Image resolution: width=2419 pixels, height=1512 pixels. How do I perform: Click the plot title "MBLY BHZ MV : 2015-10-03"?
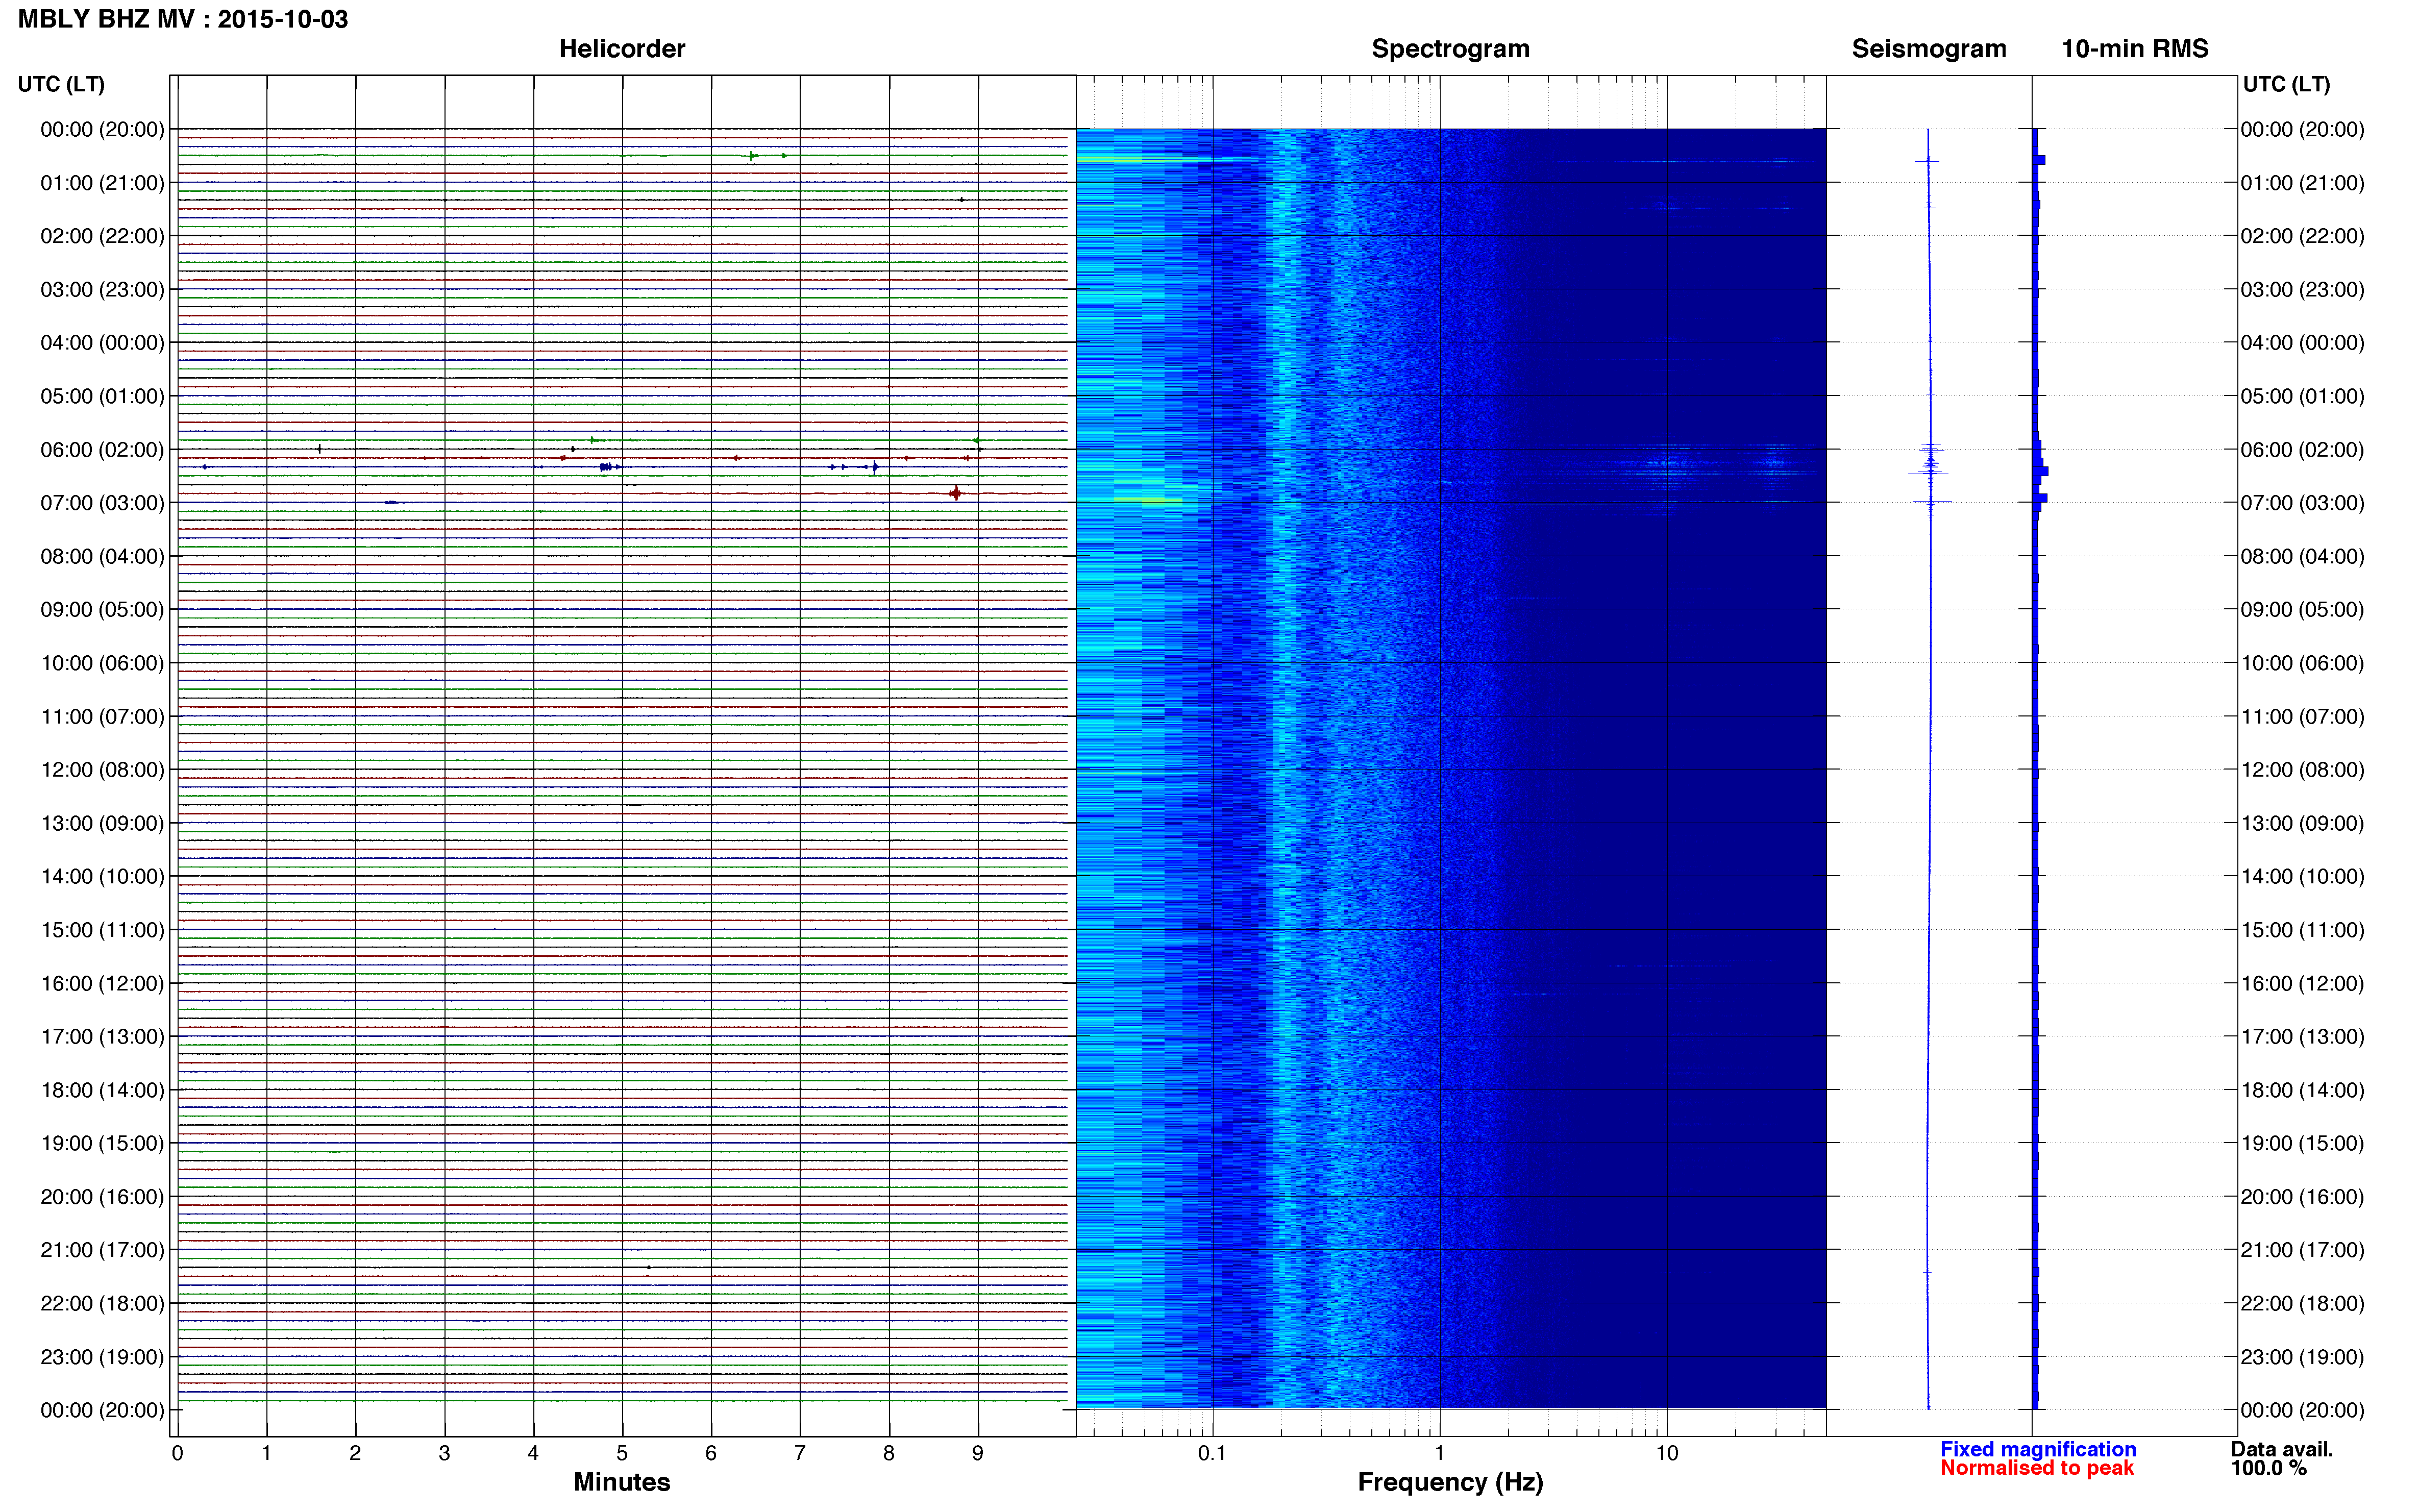[183, 19]
